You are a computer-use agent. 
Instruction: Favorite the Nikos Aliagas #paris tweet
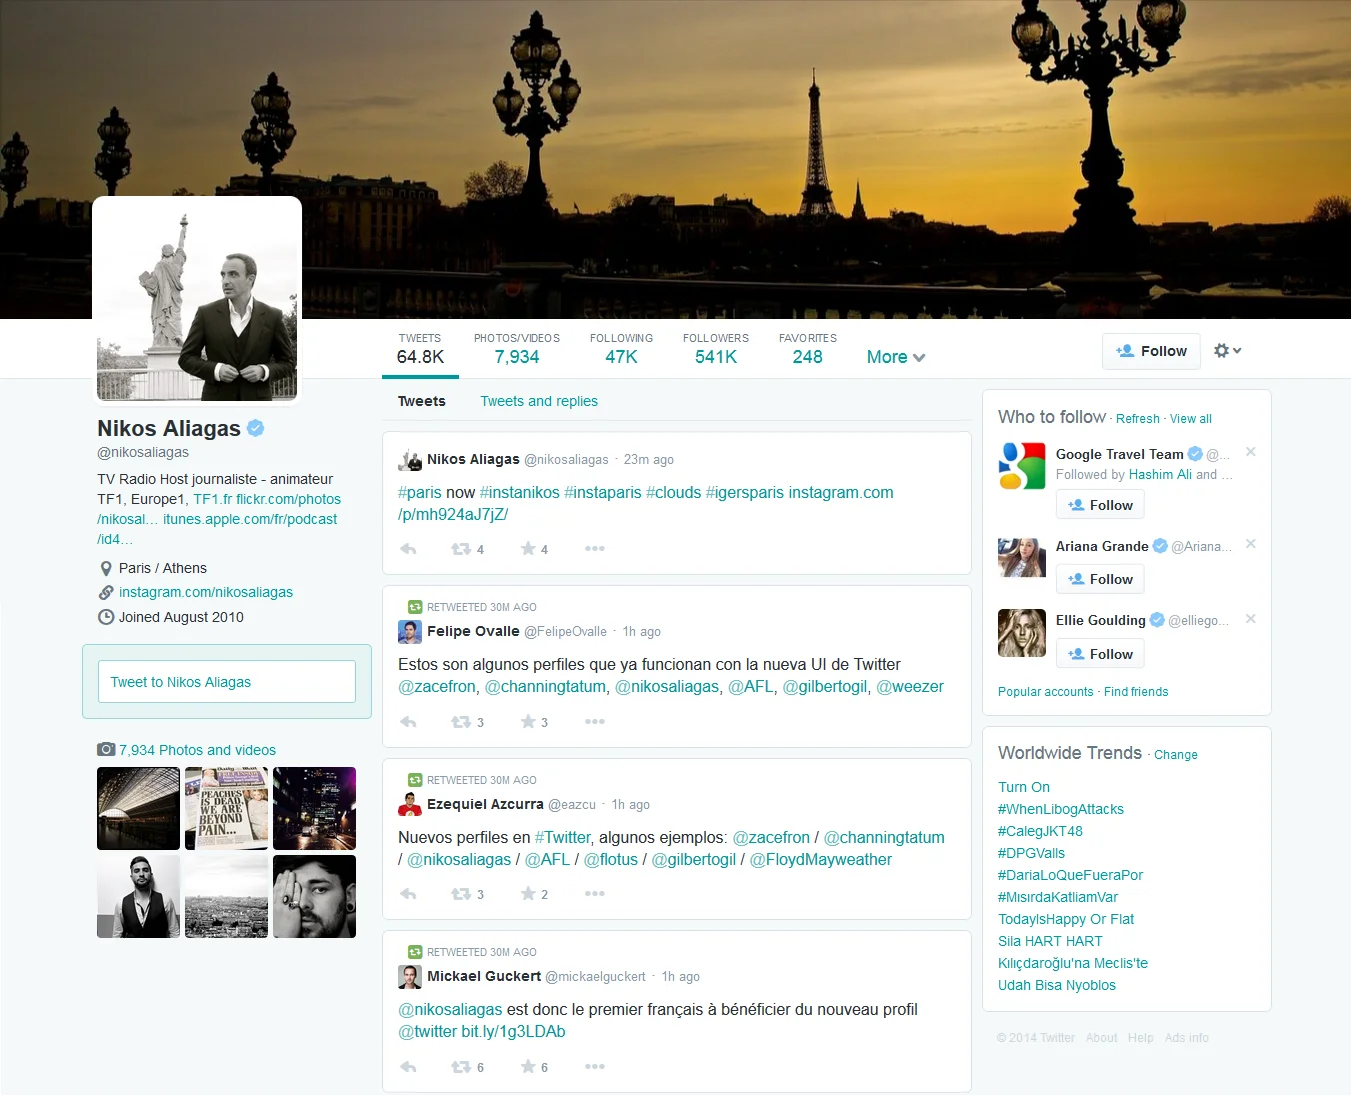pos(528,548)
